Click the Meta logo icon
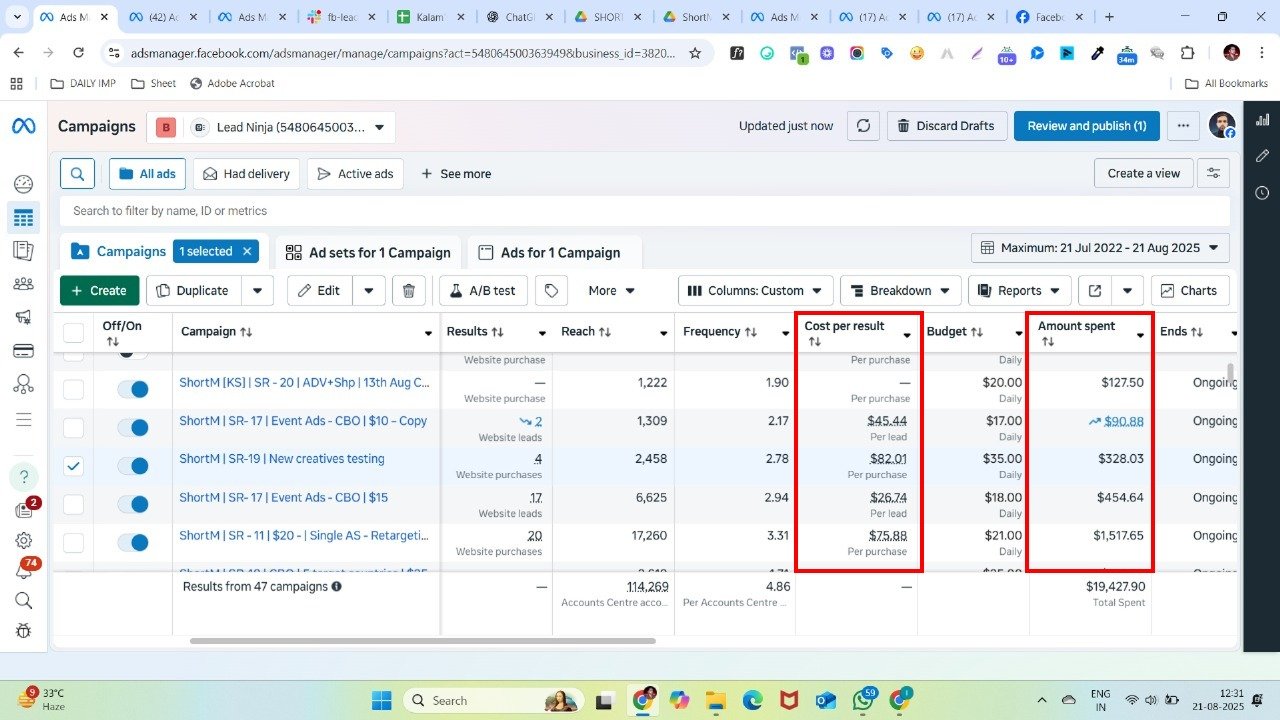 tap(23, 126)
